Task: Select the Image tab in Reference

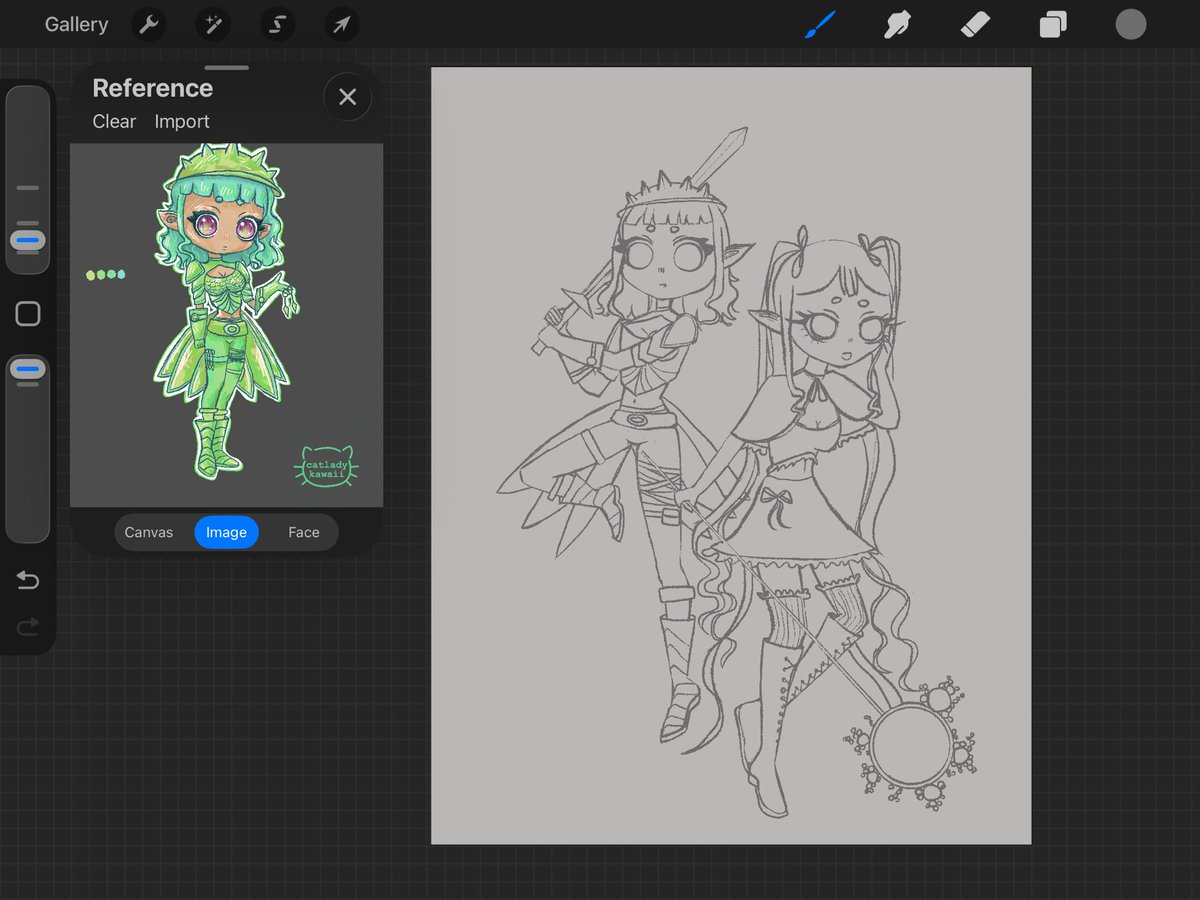Action: pyautogui.click(x=226, y=532)
